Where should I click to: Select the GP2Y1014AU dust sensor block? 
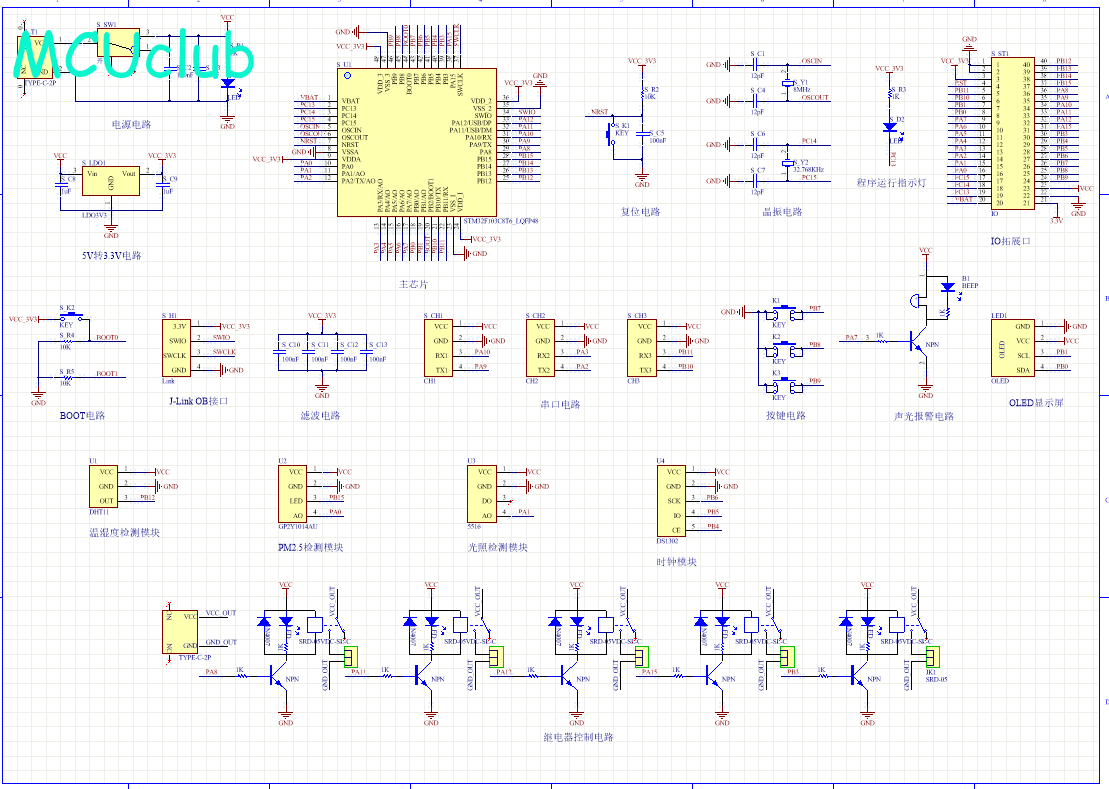293,493
